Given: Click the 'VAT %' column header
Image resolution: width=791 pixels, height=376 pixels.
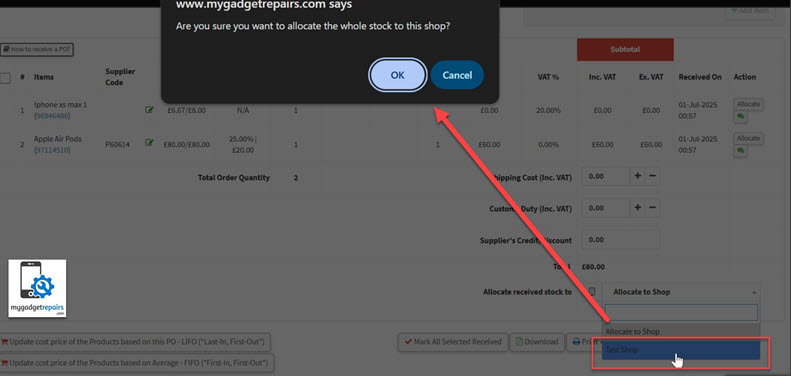Looking at the screenshot, I should pos(548,77).
